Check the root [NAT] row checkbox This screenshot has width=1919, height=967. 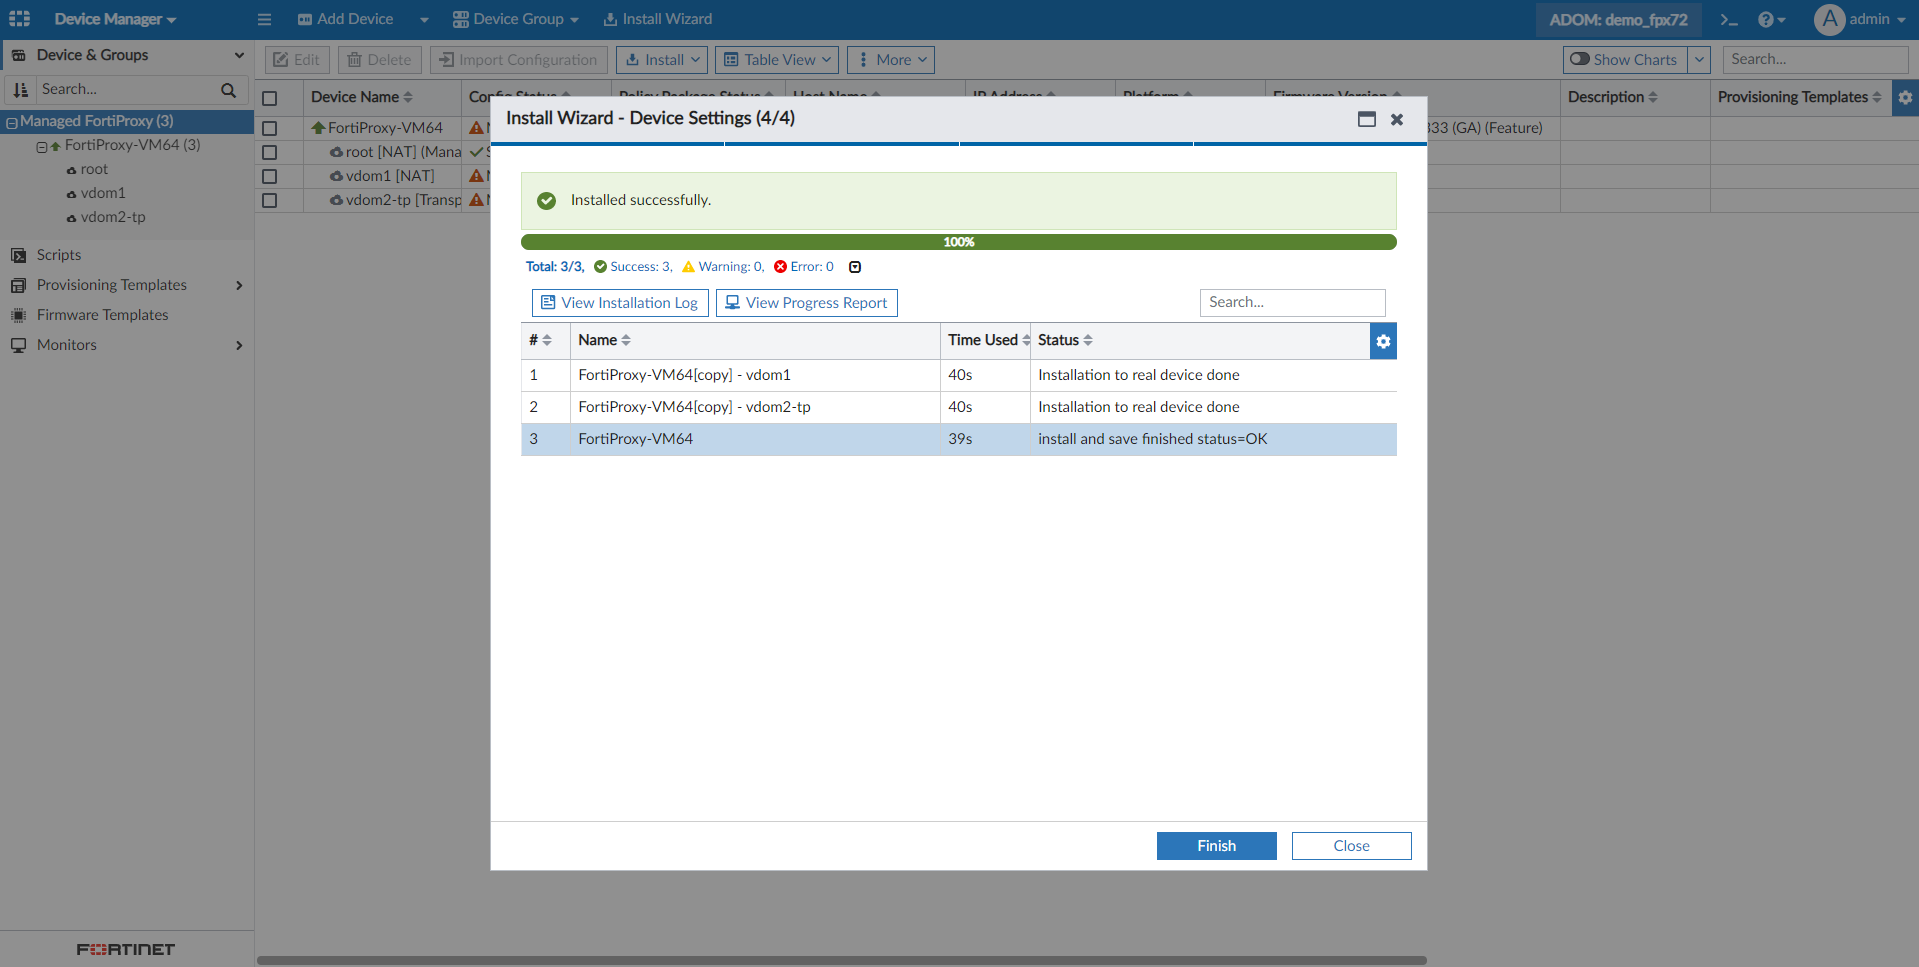click(269, 152)
